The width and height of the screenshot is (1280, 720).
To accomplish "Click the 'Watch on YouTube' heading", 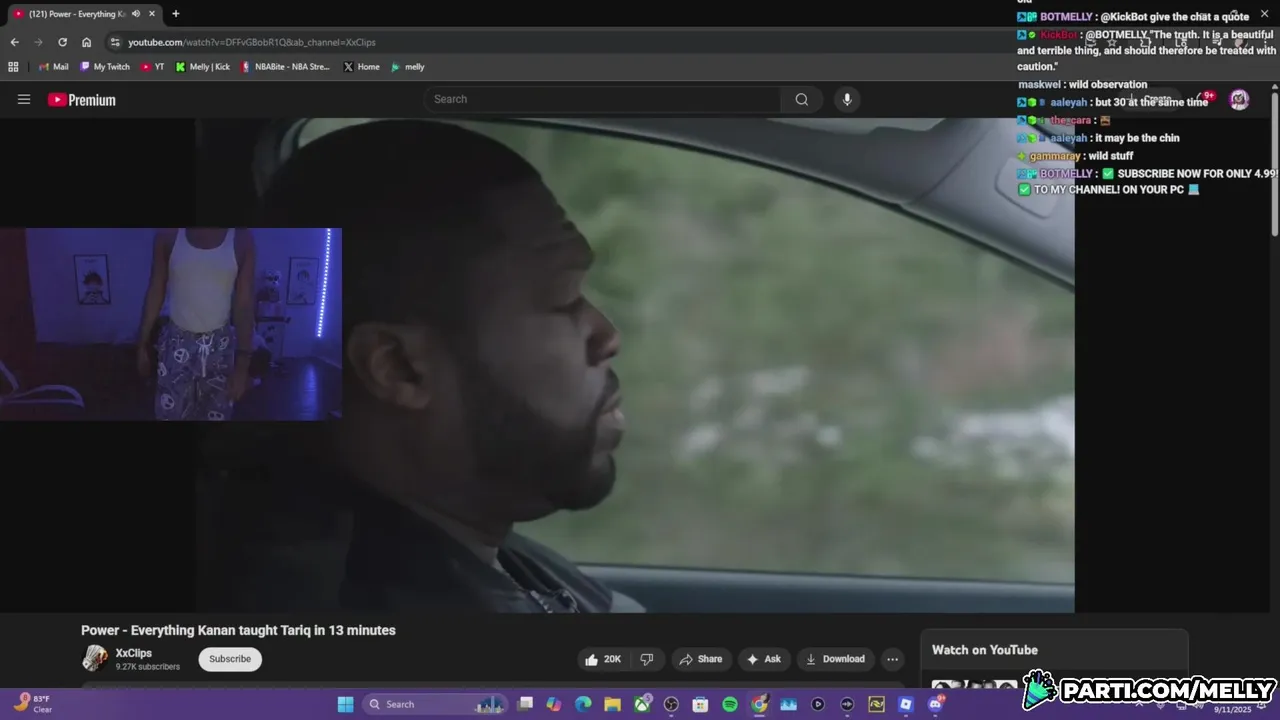I will [985, 650].
